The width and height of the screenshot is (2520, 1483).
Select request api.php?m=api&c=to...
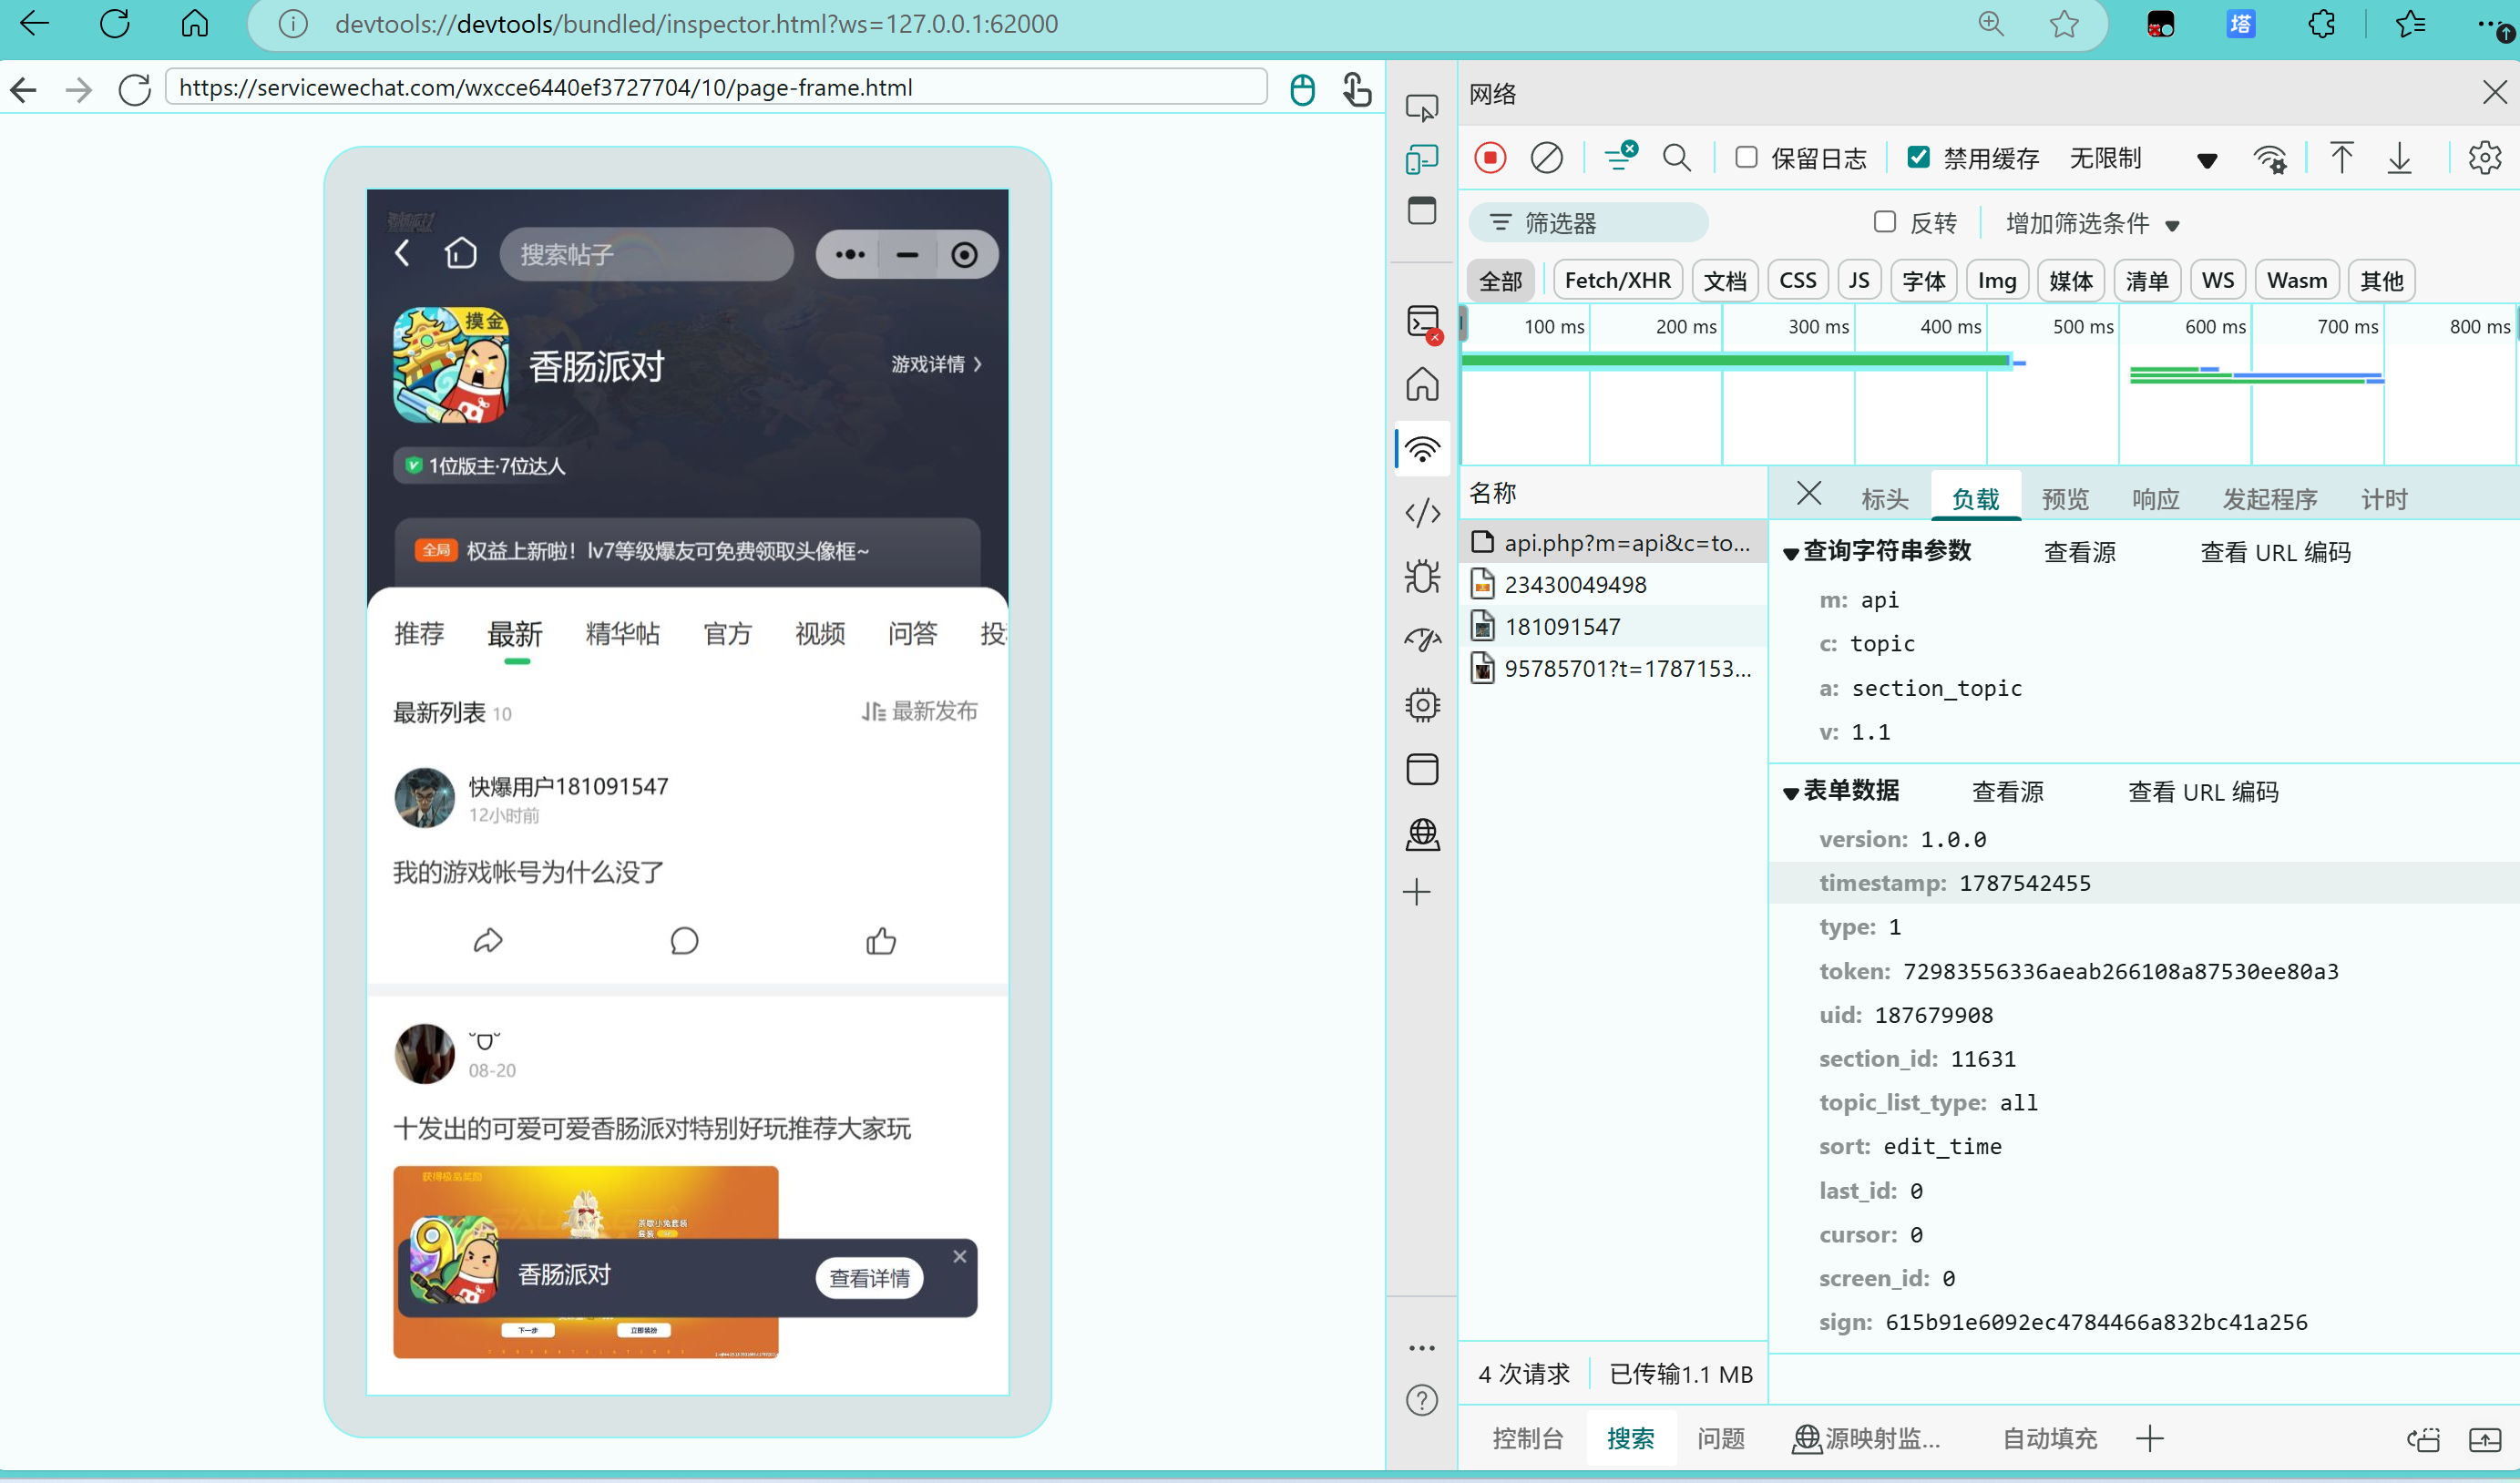pos(1612,542)
